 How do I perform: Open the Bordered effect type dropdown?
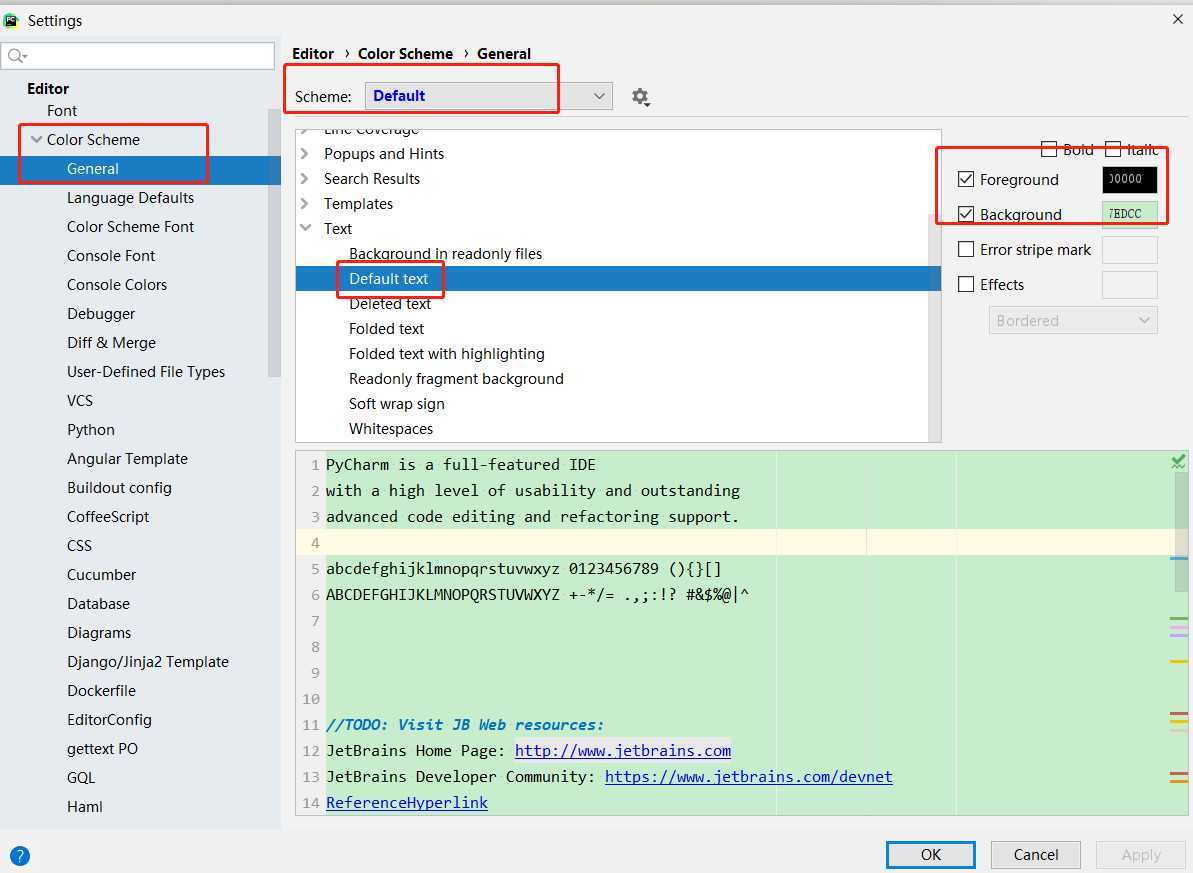coord(1073,320)
